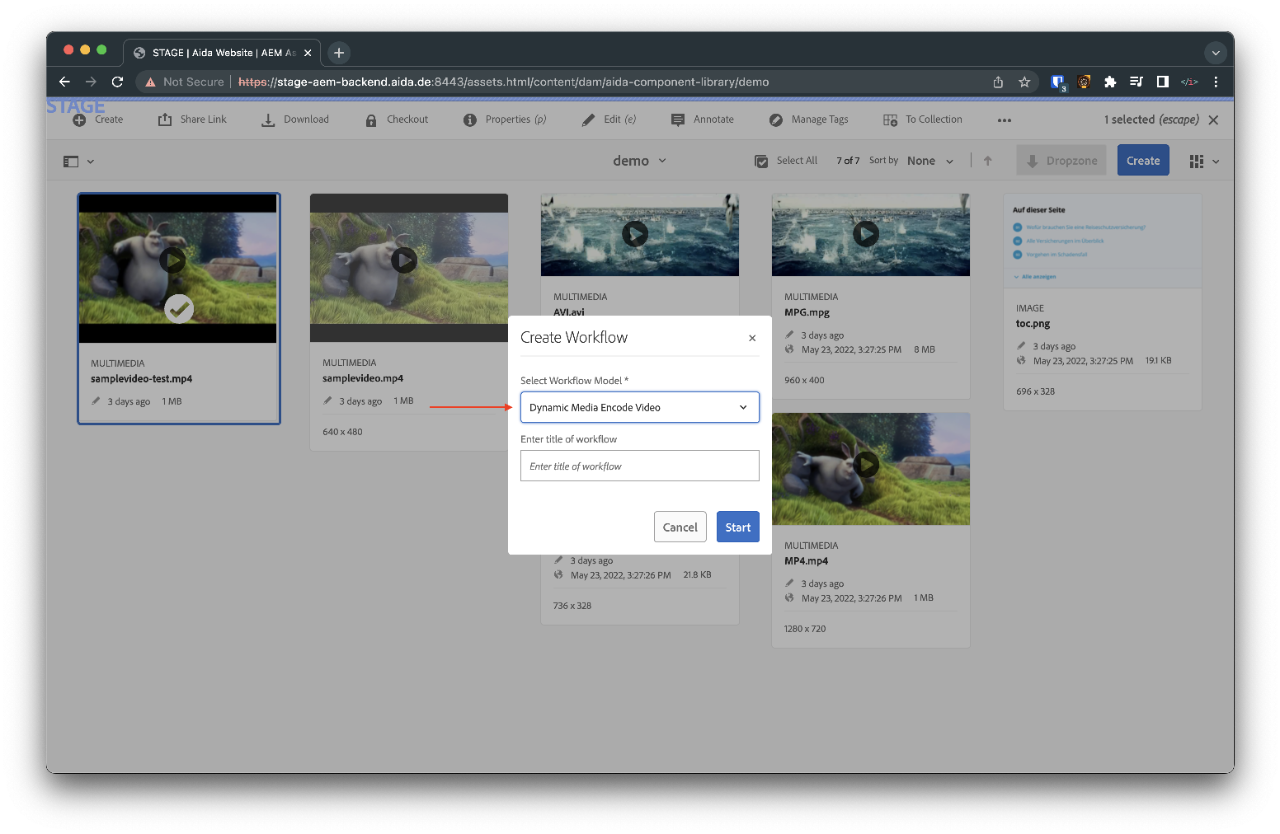The width and height of the screenshot is (1280, 834).
Task: Add selected asset To Collection
Action: (922, 119)
